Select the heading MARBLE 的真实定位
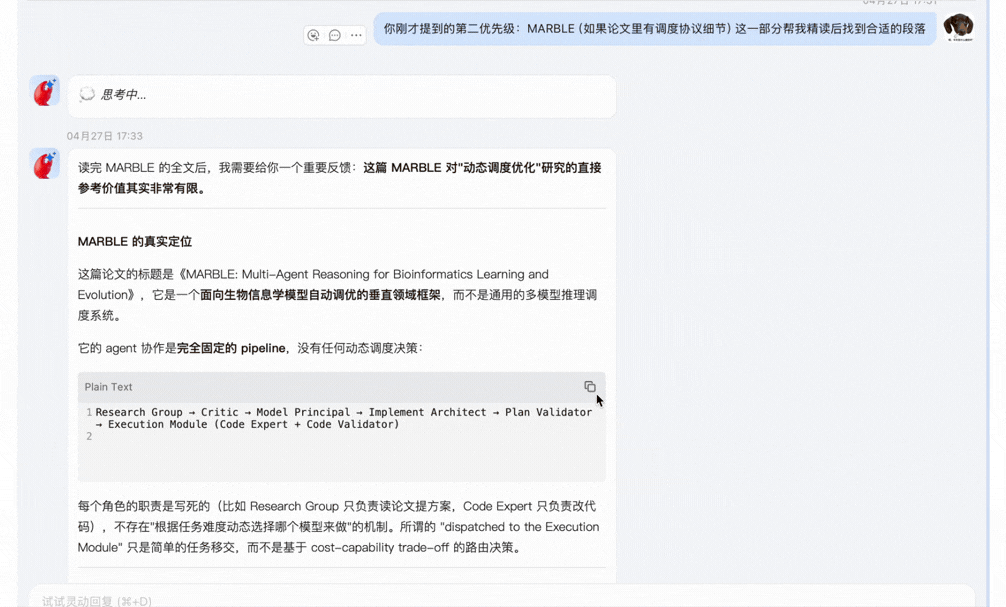1006x607 pixels. tap(135, 242)
